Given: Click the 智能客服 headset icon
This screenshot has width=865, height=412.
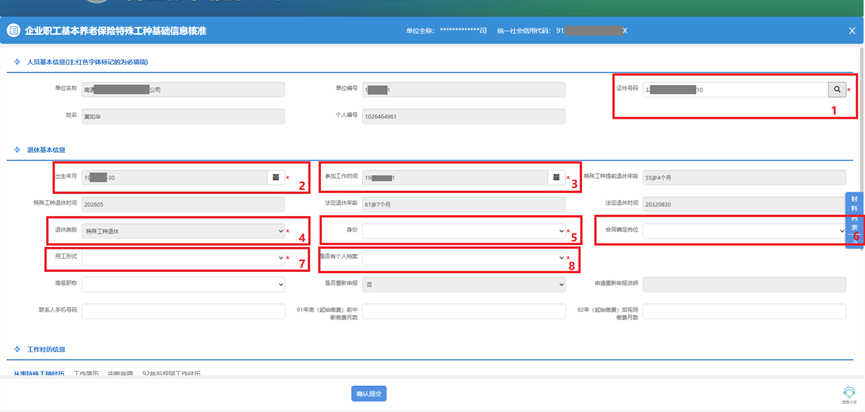Looking at the screenshot, I should tap(848, 392).
